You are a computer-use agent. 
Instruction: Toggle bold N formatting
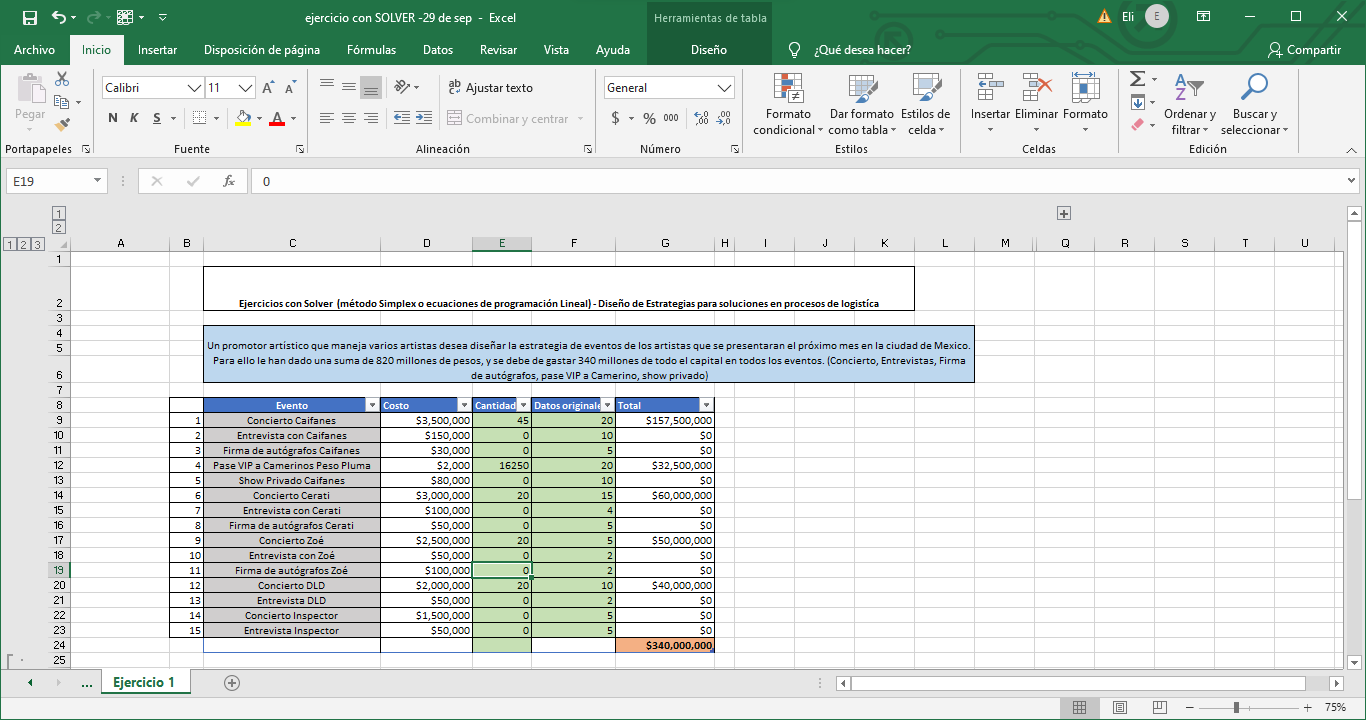tap(113, 118)
